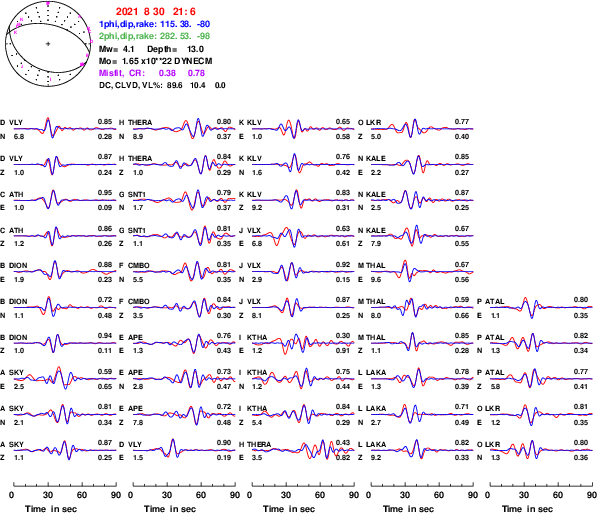Select the THERA N waveform at top
This screenshot has height=513, width=597.
(184, 128)
